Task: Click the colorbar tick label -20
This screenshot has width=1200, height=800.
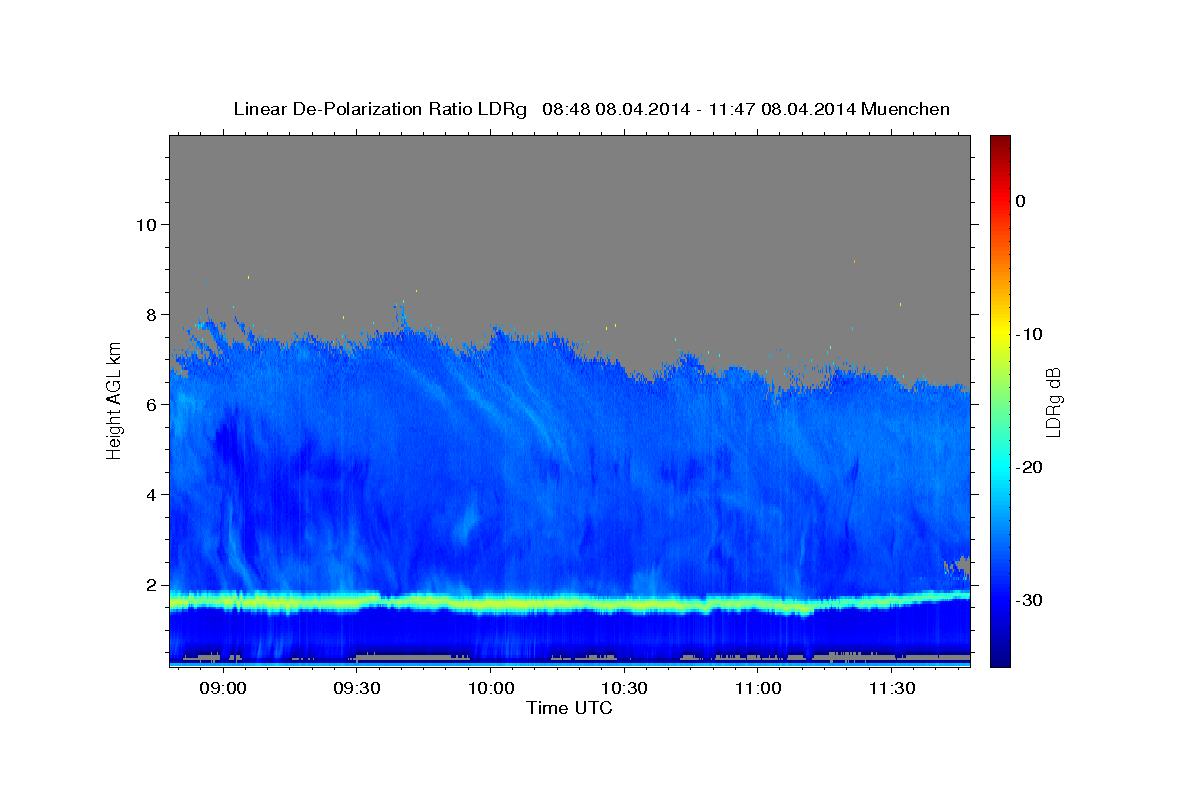Action: (1030, 467)
